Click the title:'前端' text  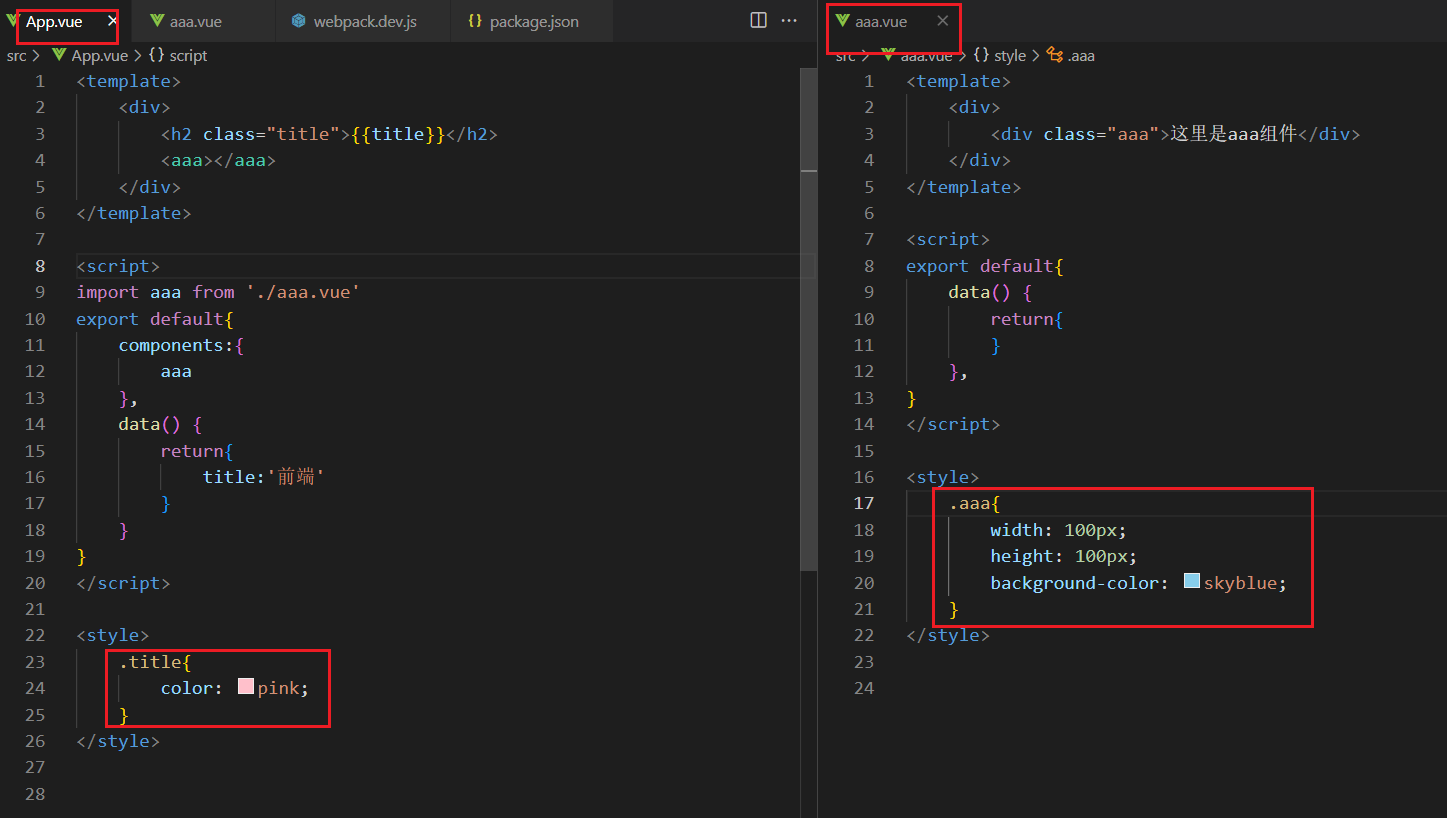(265, 477)
